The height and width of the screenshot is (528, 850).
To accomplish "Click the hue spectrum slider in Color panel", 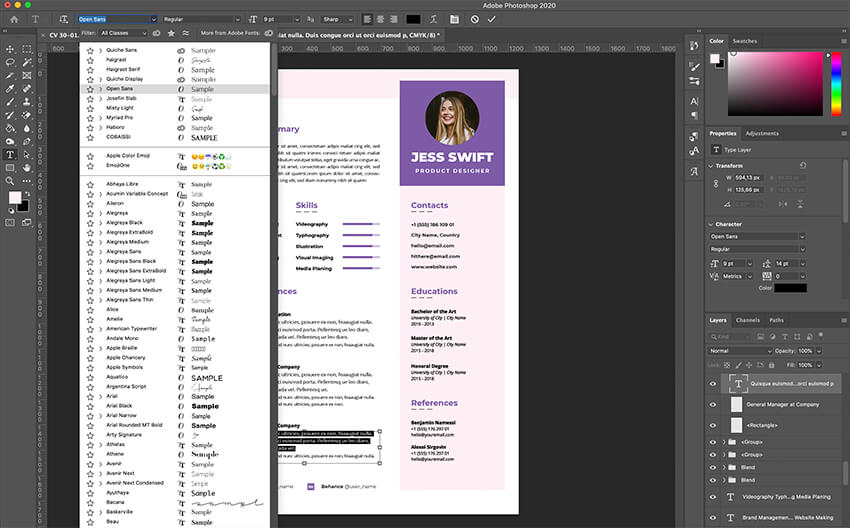I will [x=836, y=83].
